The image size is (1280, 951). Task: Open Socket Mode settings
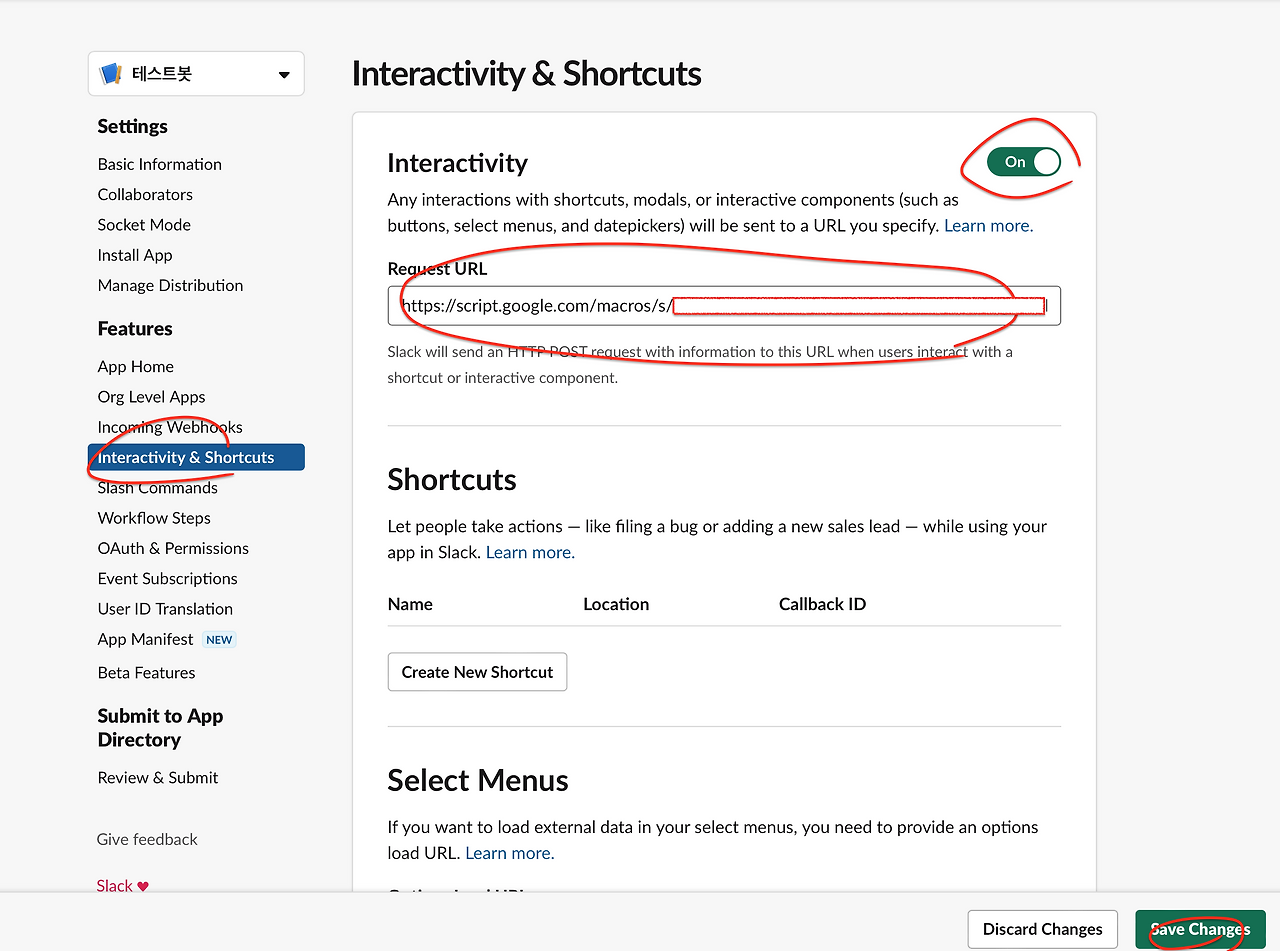pyautogui.click(x=144, y=225)
